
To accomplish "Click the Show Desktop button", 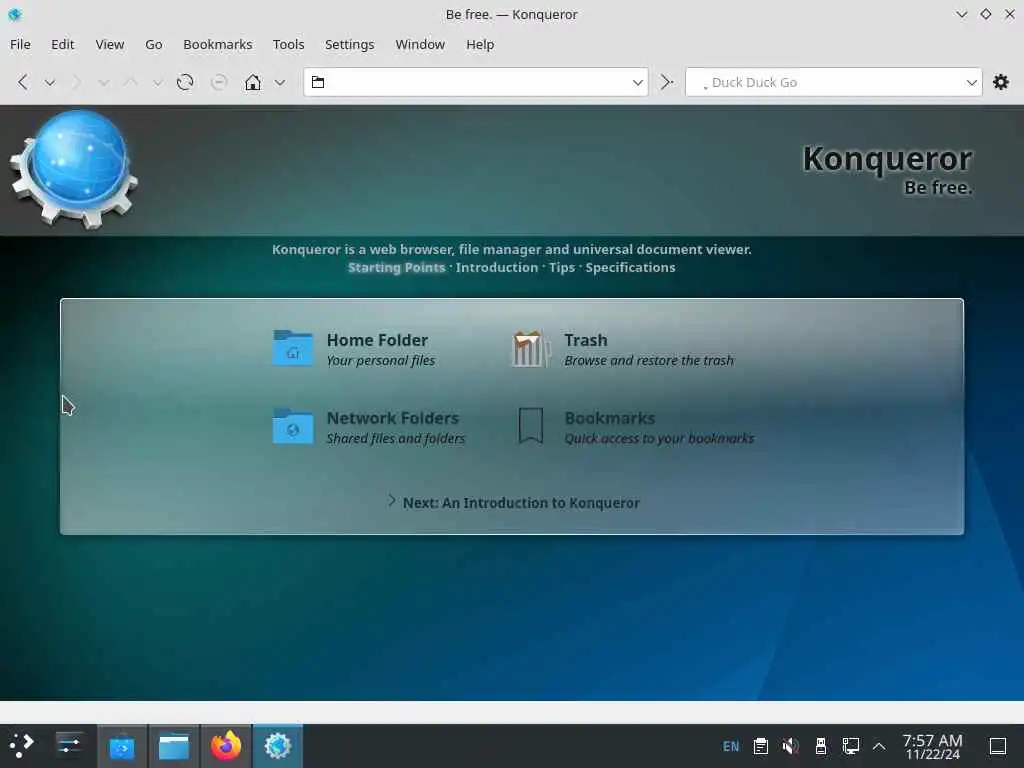I will tap(998, 746).
